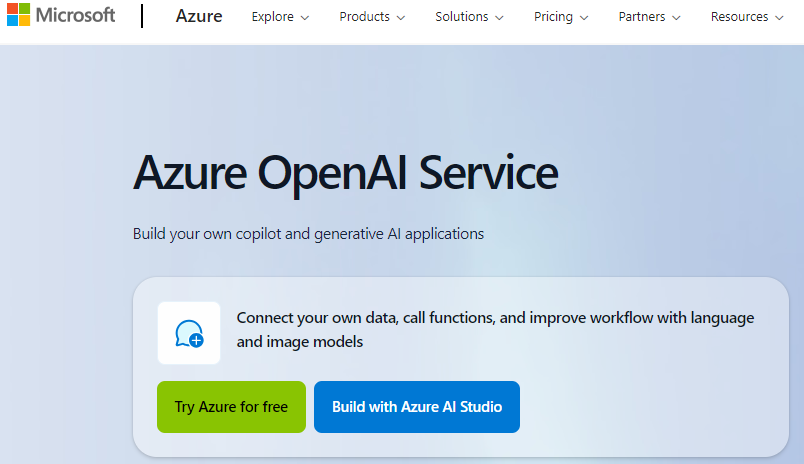This screenshot has height=464, width=804.
Task: Click the chevron arrow next to Partners
Action: point(676,18)
